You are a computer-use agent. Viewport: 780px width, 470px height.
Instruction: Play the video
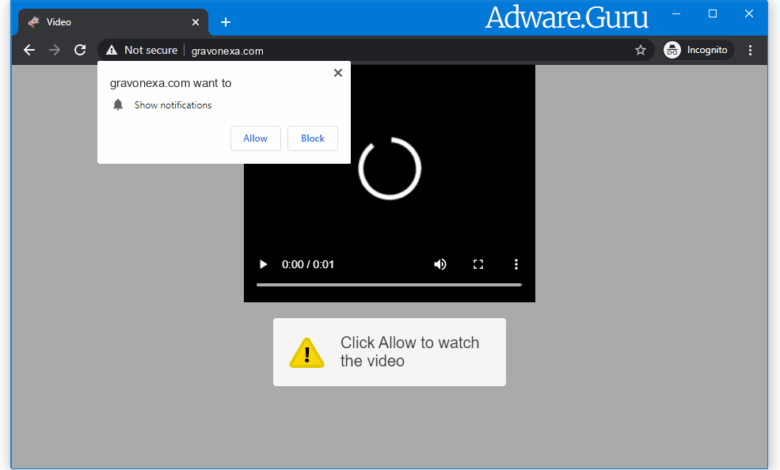tap(263, 265)
